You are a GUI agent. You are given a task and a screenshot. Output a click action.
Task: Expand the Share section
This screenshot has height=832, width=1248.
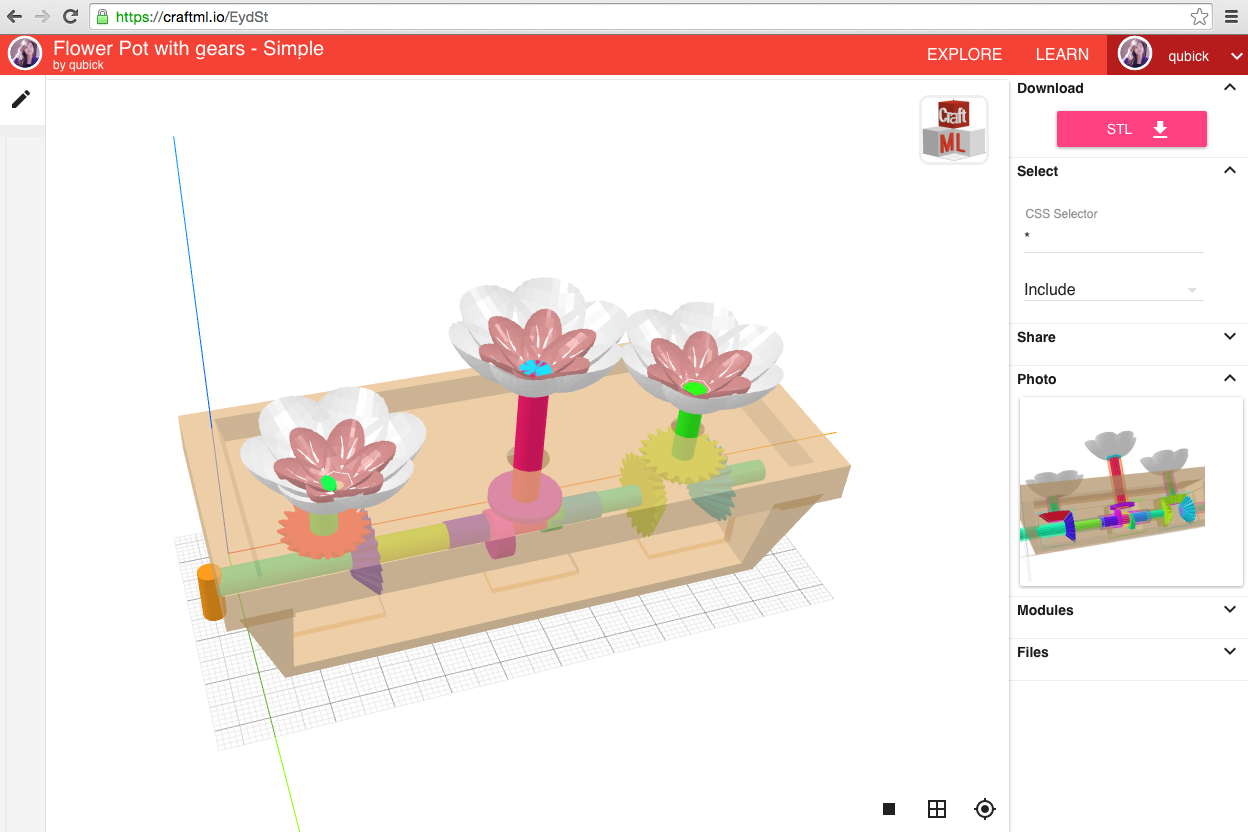tap(1230, 337)
